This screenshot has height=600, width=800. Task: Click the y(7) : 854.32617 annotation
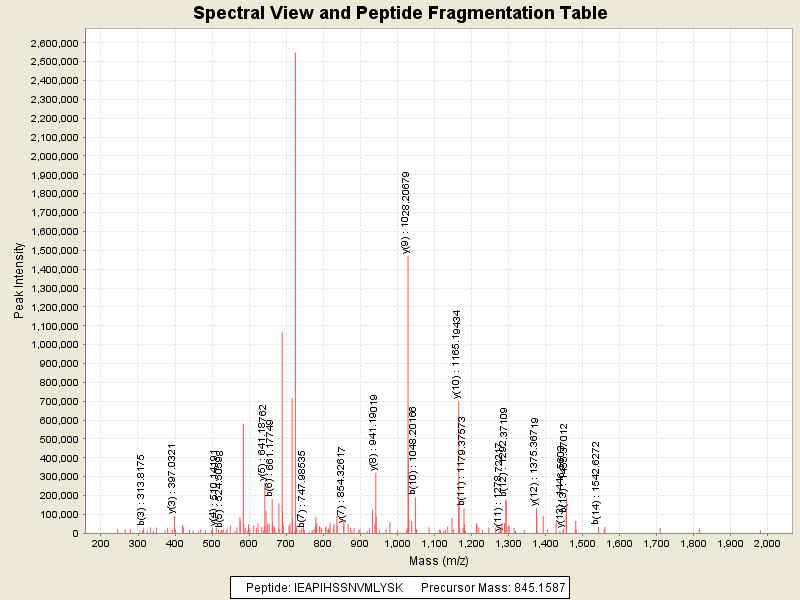[x=341, y=484]
